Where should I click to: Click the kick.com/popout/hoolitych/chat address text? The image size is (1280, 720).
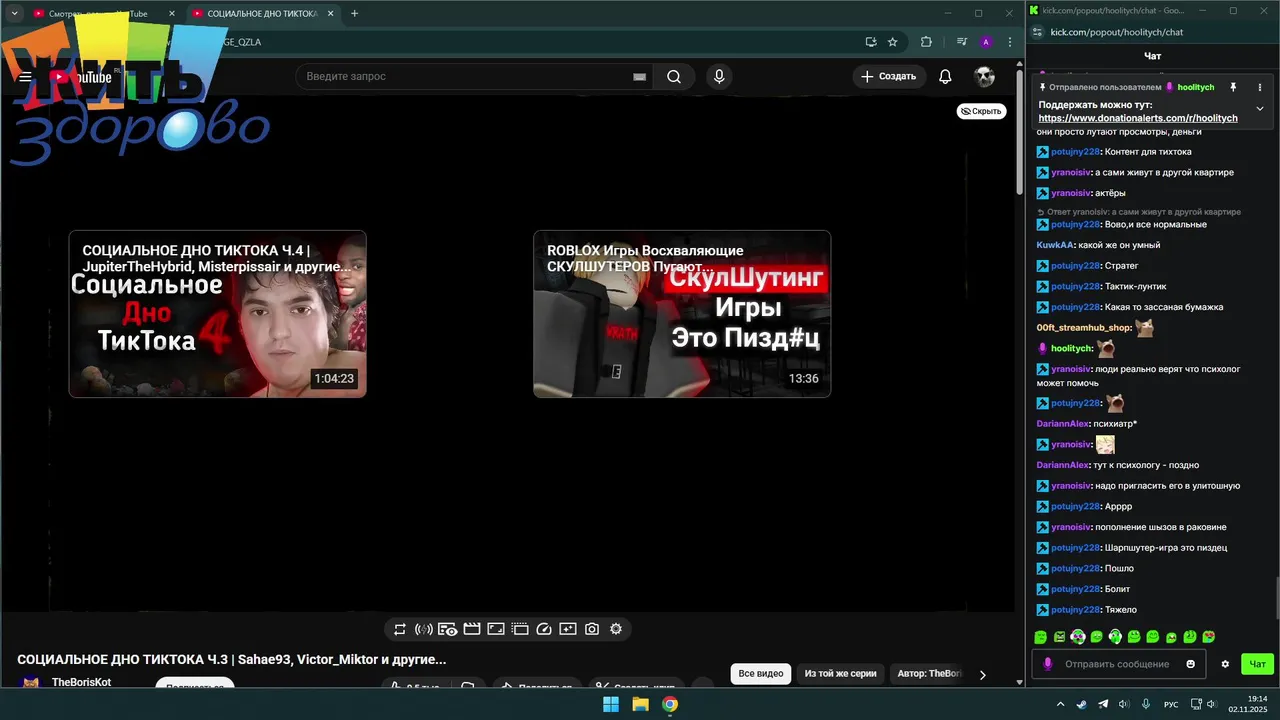[x=1117, y=32]
